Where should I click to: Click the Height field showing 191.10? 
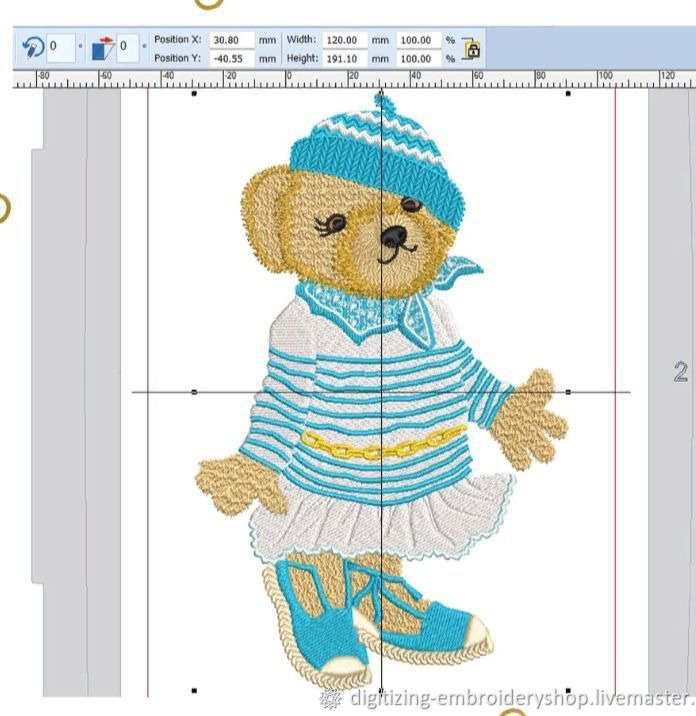345,58
